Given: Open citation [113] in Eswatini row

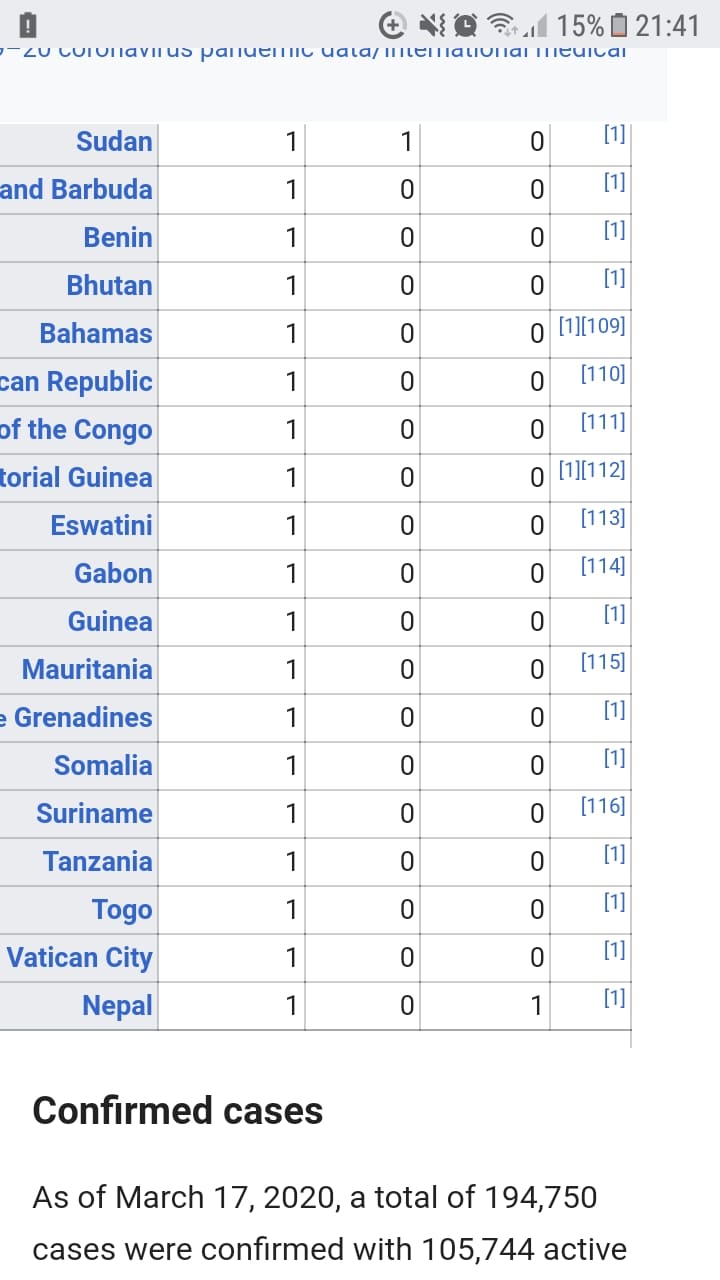Looking at the screenshot, I should (x=603, y=518).
